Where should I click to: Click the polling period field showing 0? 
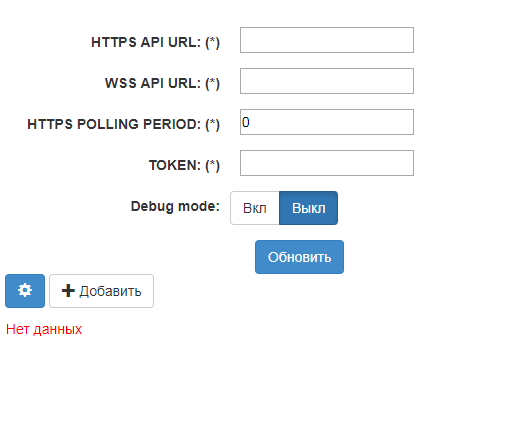327,122
